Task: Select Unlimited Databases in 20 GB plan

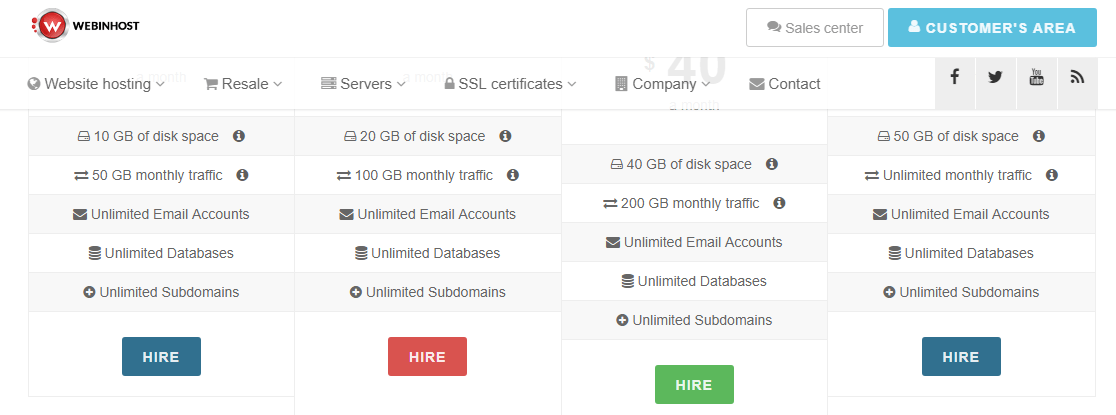Action: 436,253
